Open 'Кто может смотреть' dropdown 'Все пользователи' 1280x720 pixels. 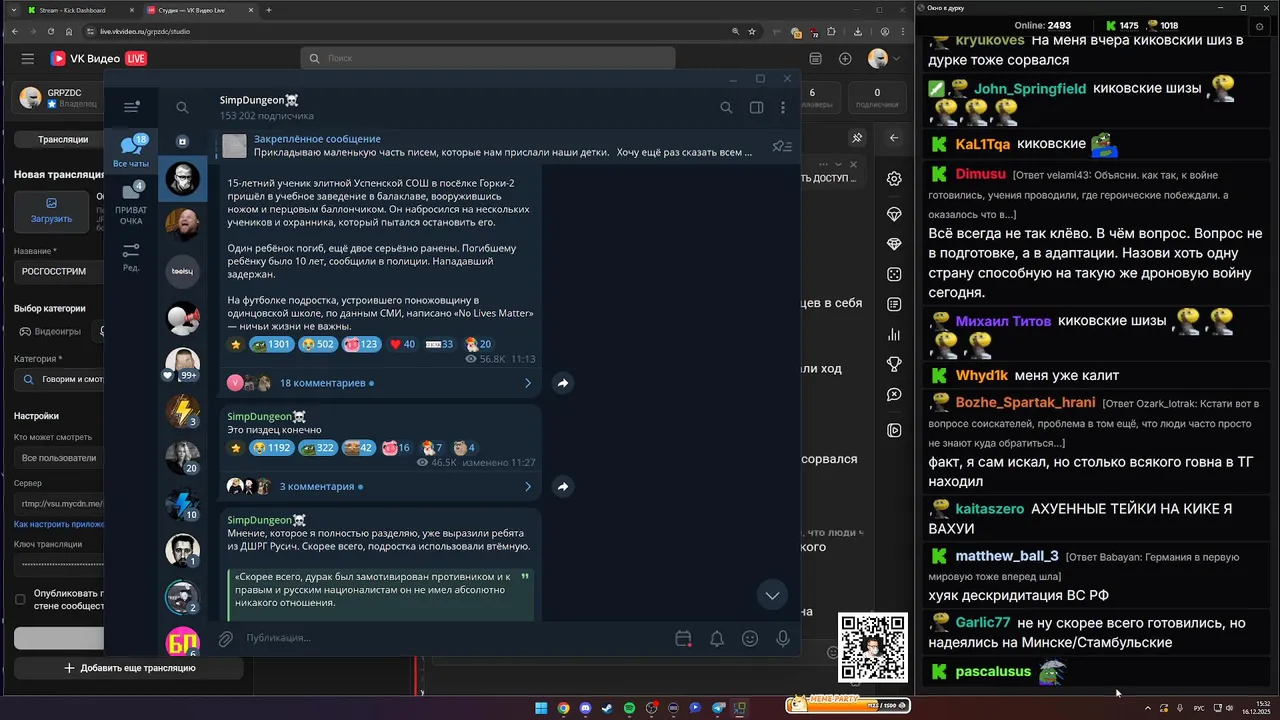coord(60,458)
